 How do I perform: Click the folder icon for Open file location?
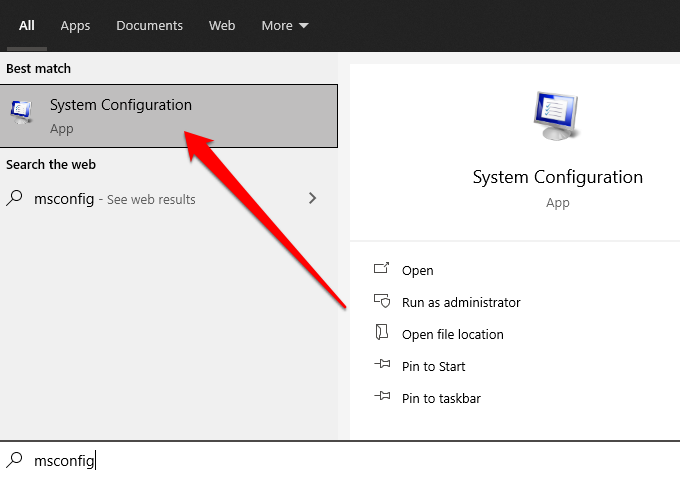coord(381,333)
